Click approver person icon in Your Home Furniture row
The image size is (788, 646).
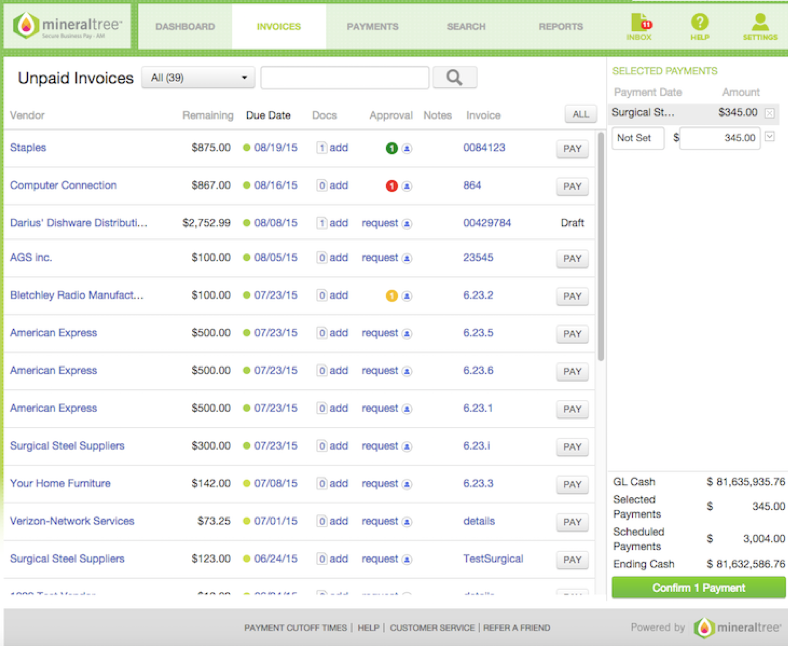[x=407, y=484]
